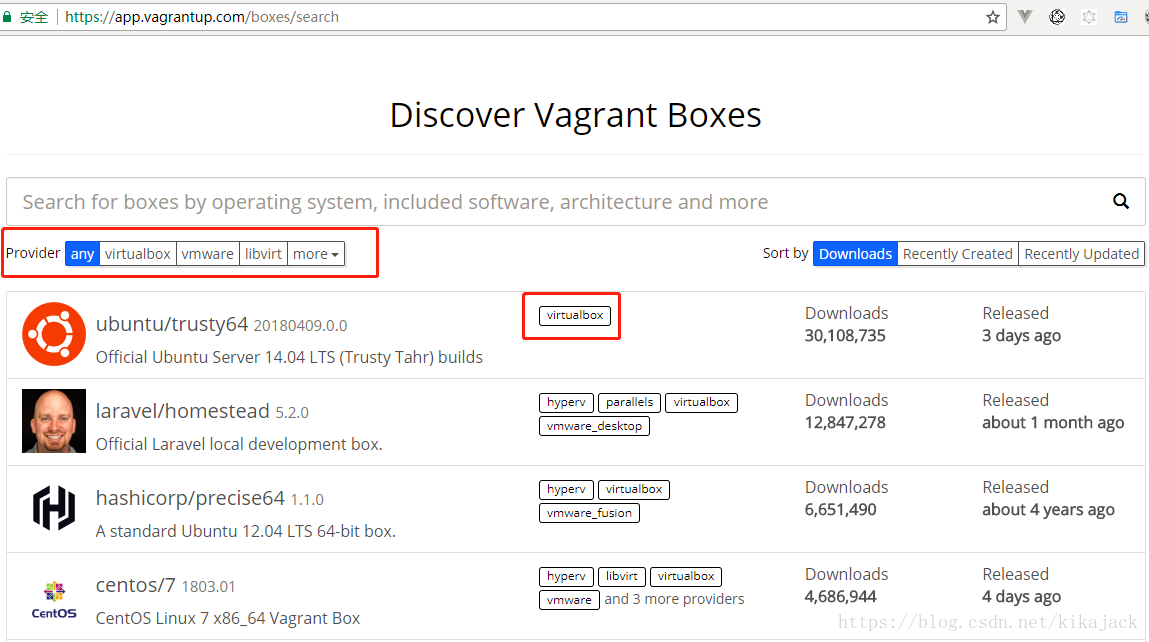
Task: Click hyperv tag on laravel/homestead
Action: 566,402
